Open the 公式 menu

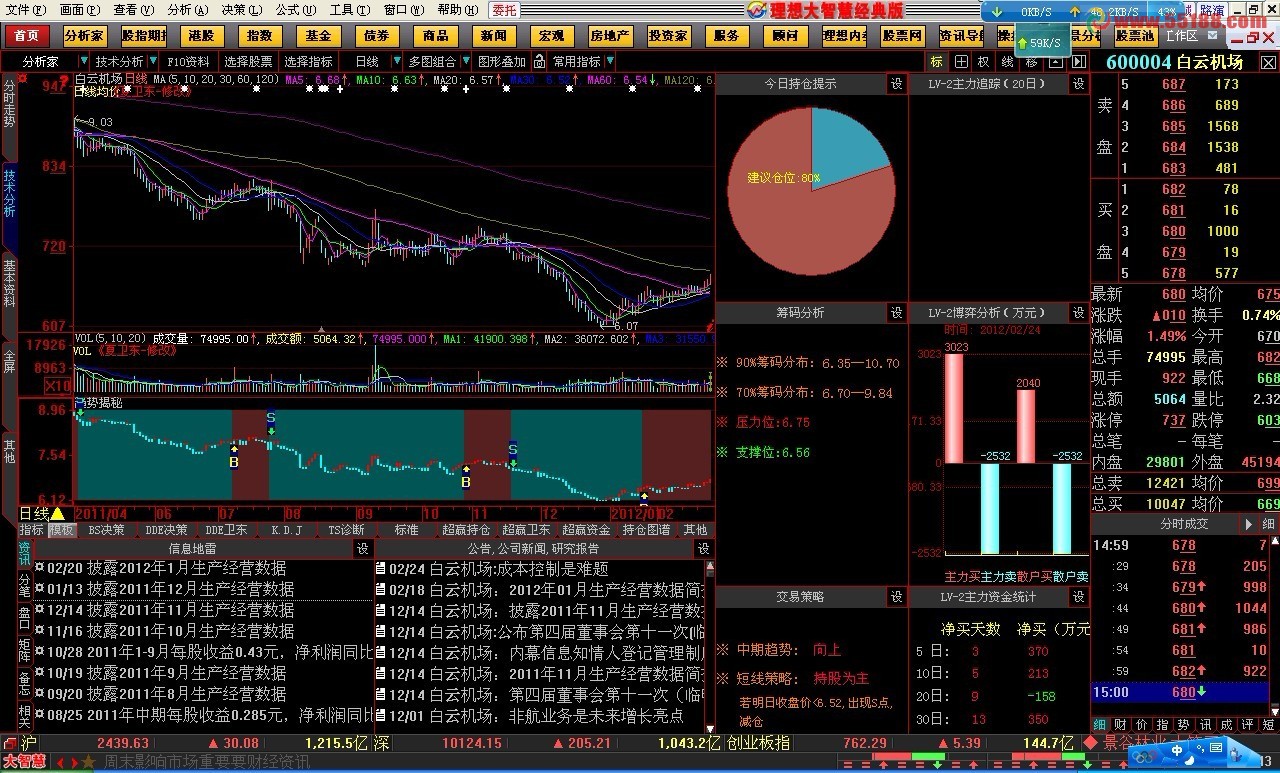coord(295,10)
